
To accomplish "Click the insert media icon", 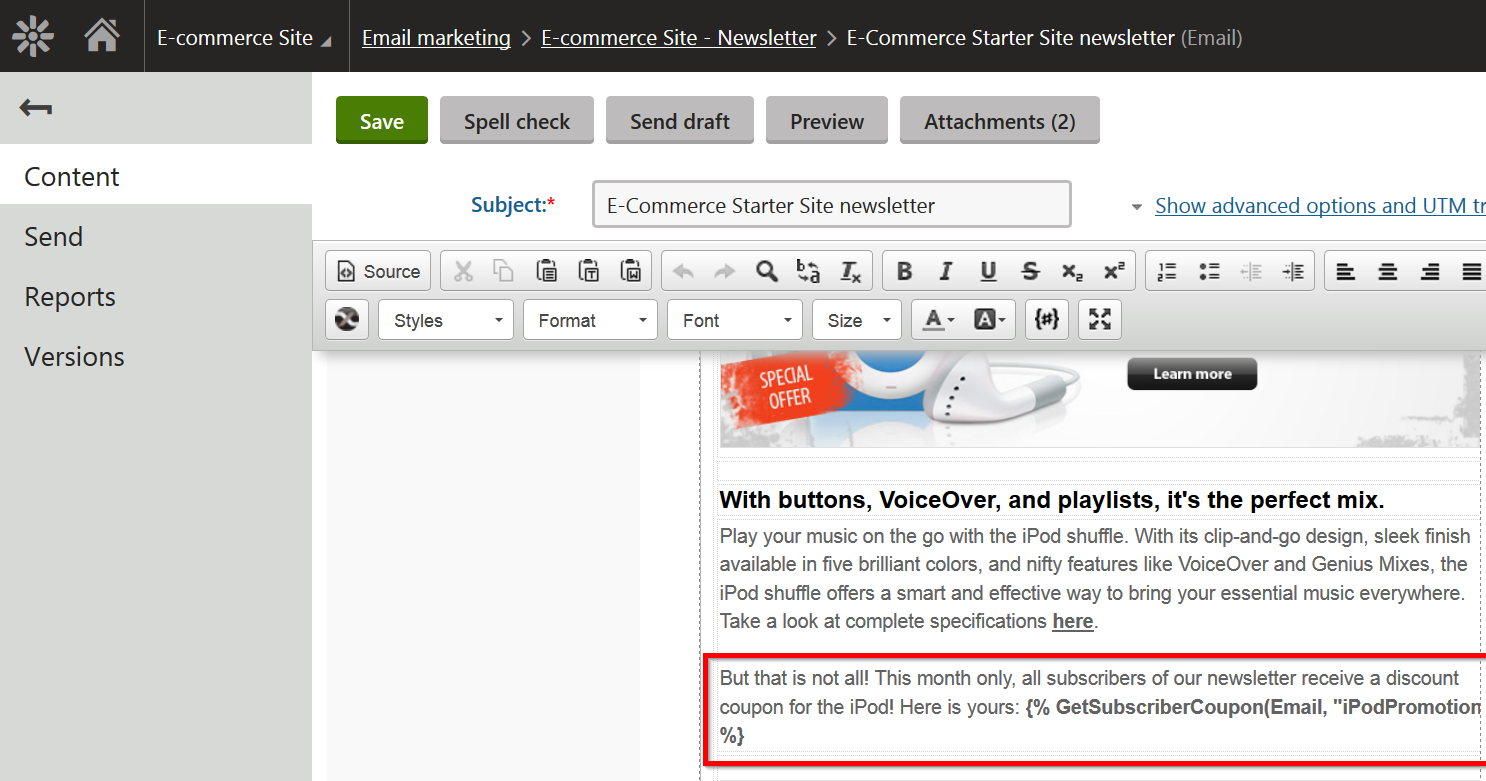I will point(347,320).
